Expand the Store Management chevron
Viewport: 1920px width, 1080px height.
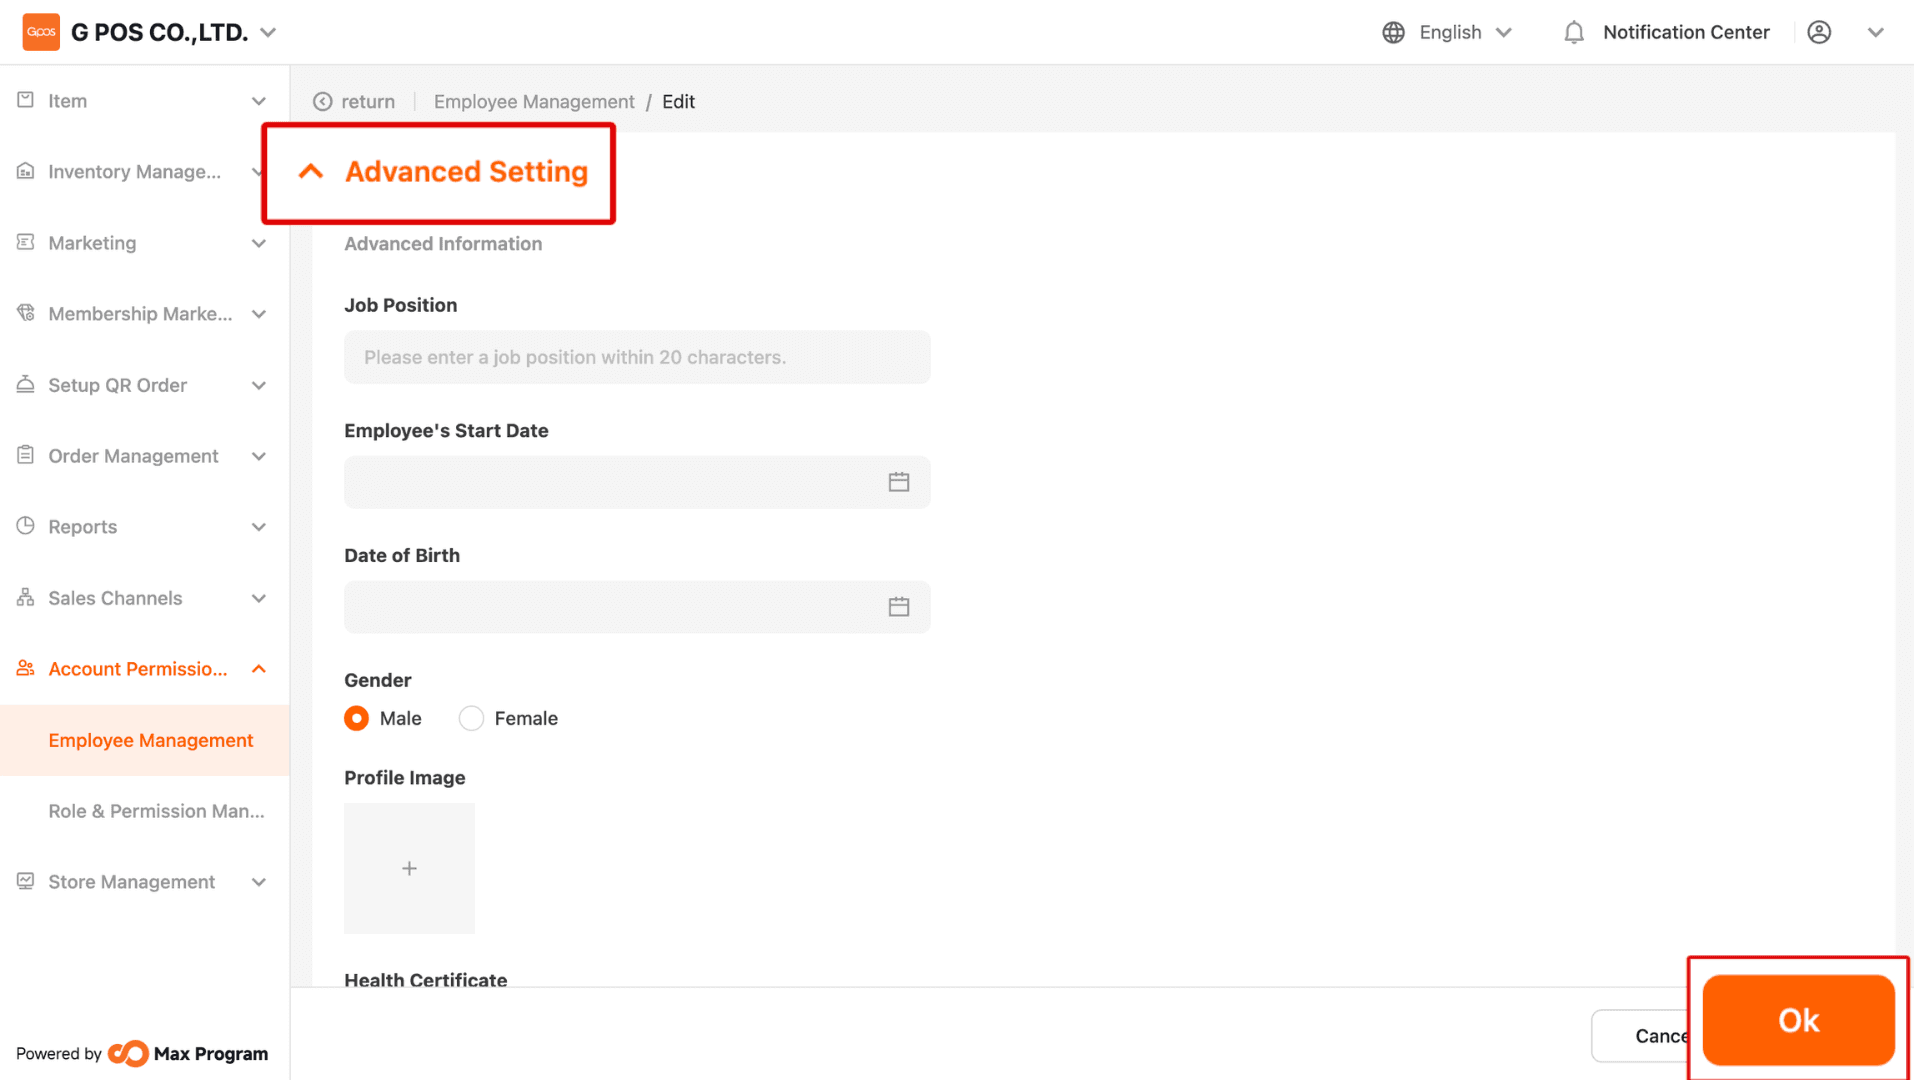tap(259, 882)
